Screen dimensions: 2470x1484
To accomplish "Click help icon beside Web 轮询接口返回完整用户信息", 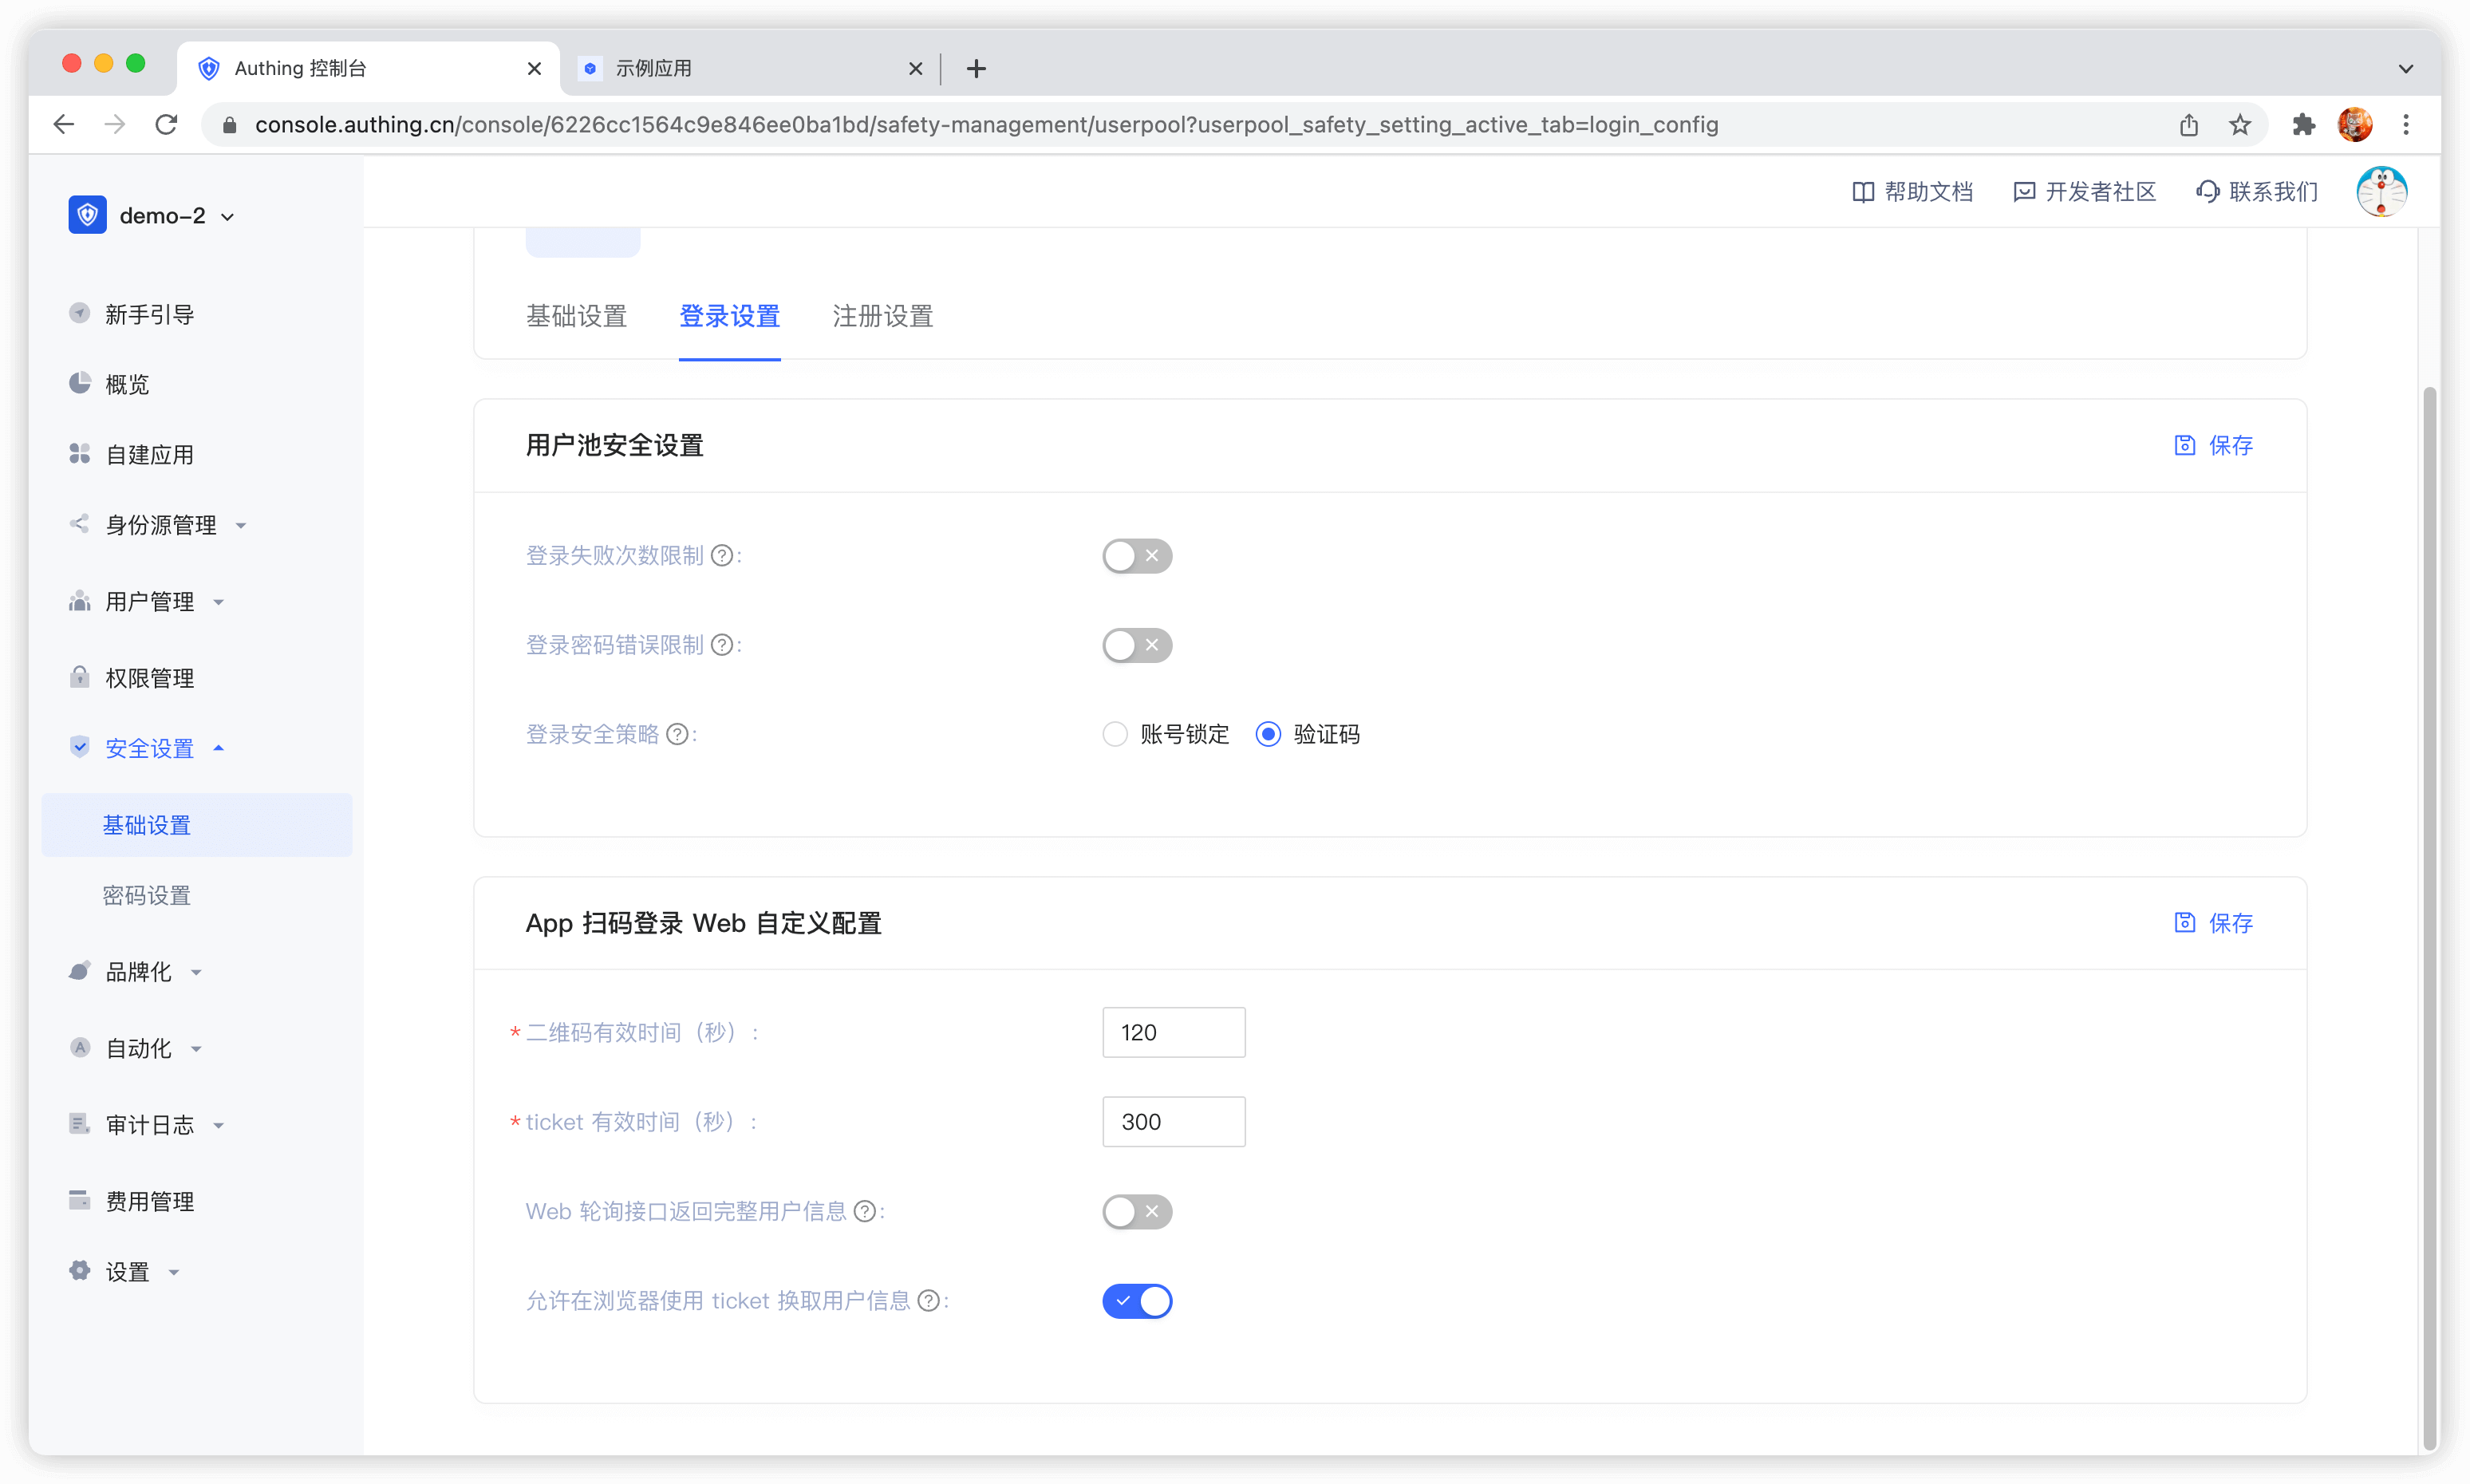I will coord(864,1212).
